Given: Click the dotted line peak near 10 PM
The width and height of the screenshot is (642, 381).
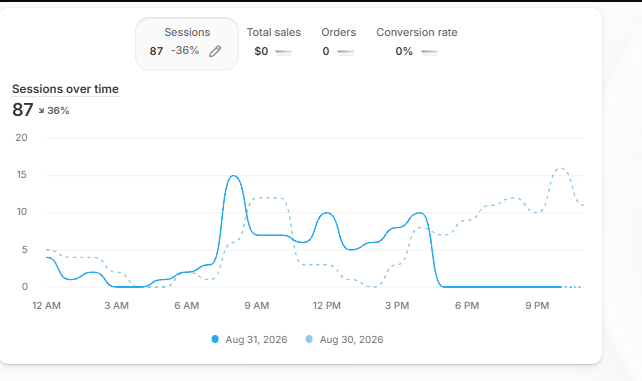Looking at the screenshot, I should point(561,168).
